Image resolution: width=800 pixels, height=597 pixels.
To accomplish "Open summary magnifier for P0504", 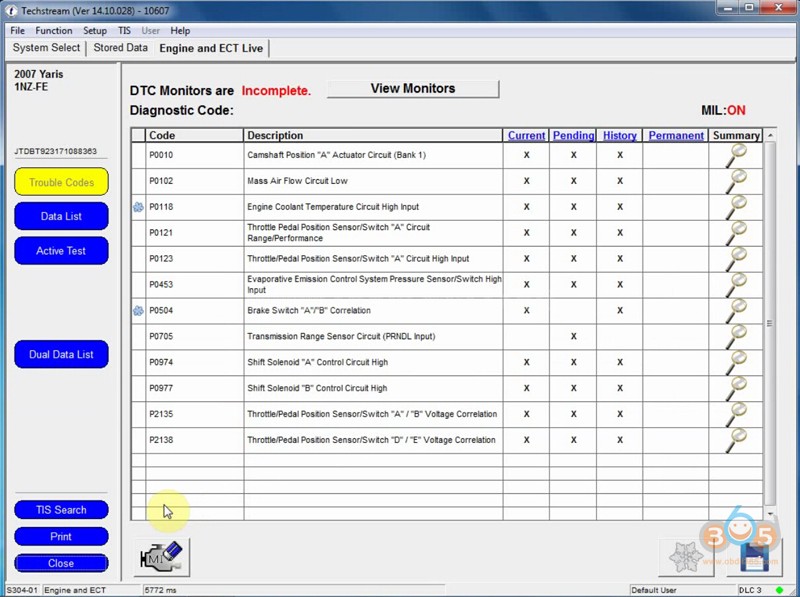I will coord(736,311).
